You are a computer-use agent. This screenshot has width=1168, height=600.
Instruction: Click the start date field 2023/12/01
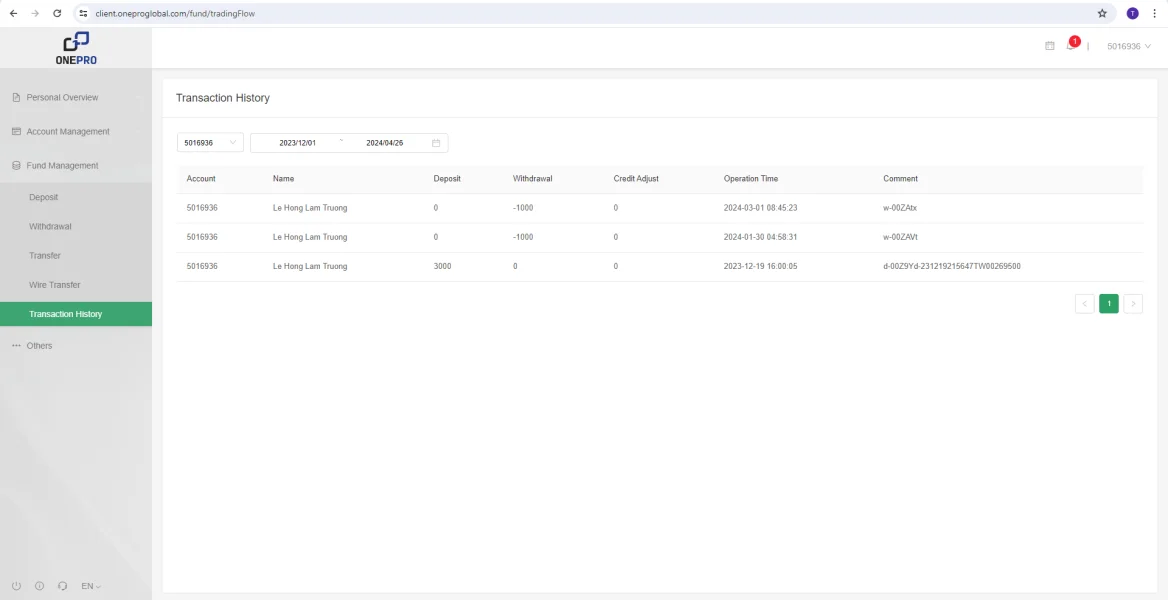click(x=297, y=143)
